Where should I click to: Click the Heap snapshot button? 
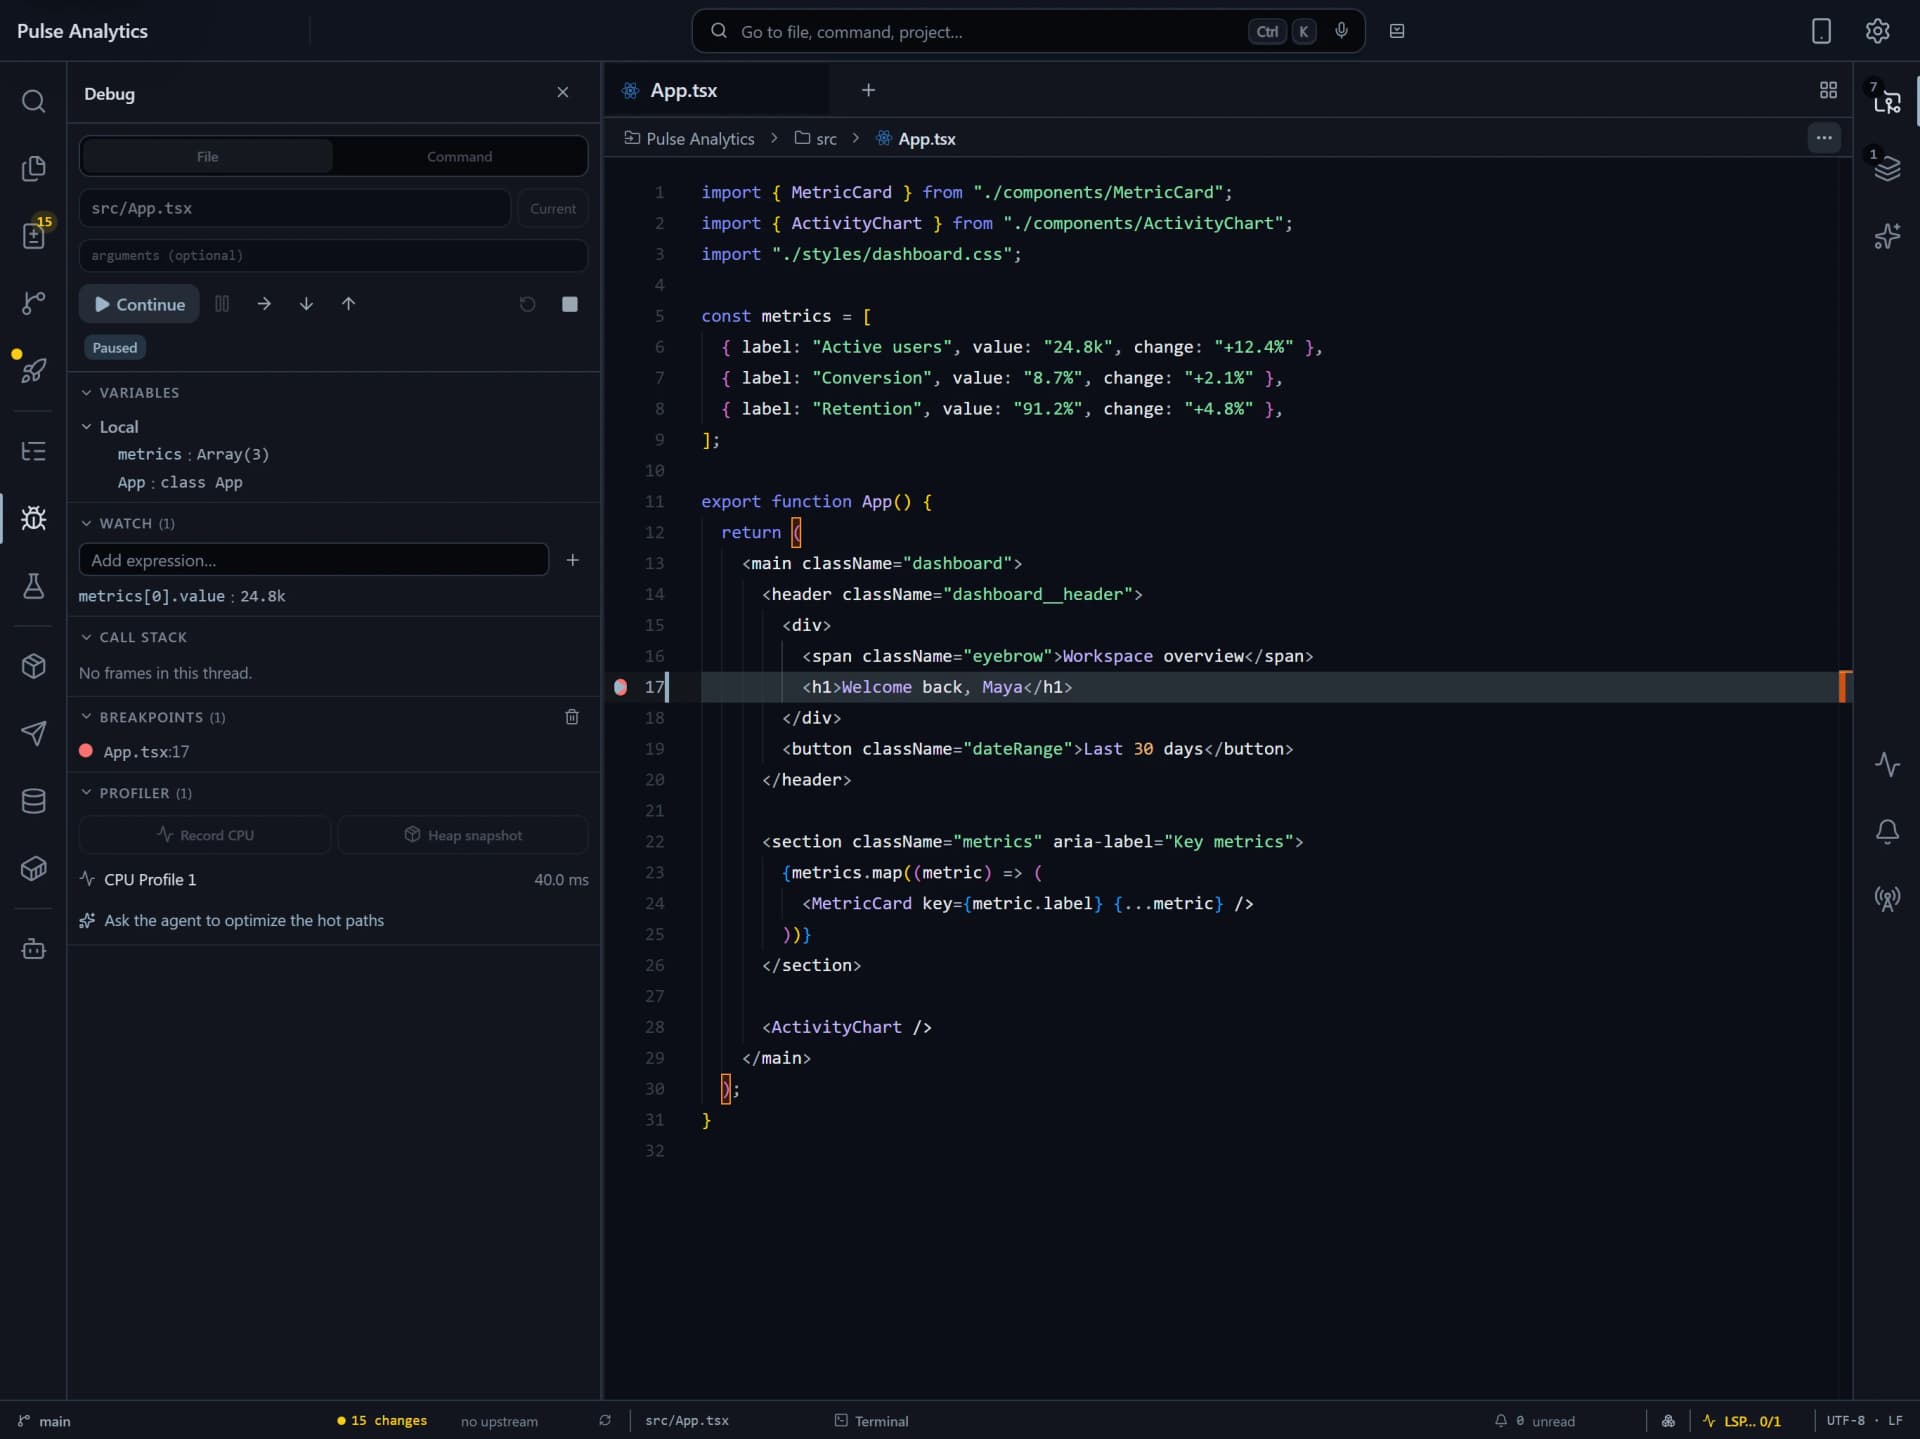pyautogui.click(x=463, y=835)
